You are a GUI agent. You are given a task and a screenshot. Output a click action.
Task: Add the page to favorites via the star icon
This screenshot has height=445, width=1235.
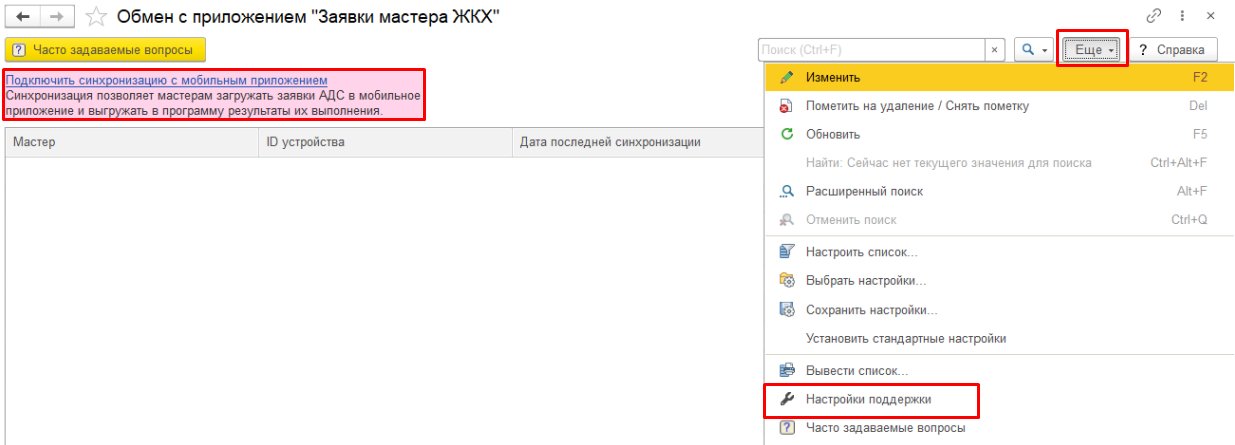pyautogui.click(x=96, y=16)
